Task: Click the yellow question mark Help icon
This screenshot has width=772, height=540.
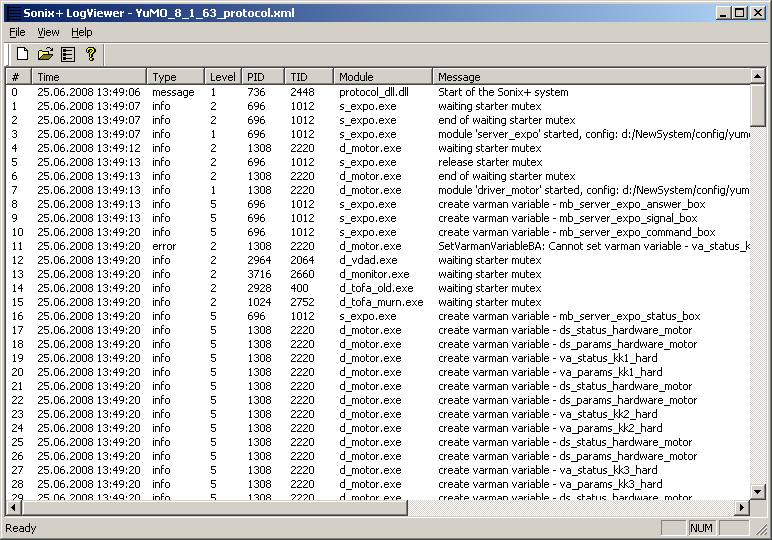Action: point(90,54)
